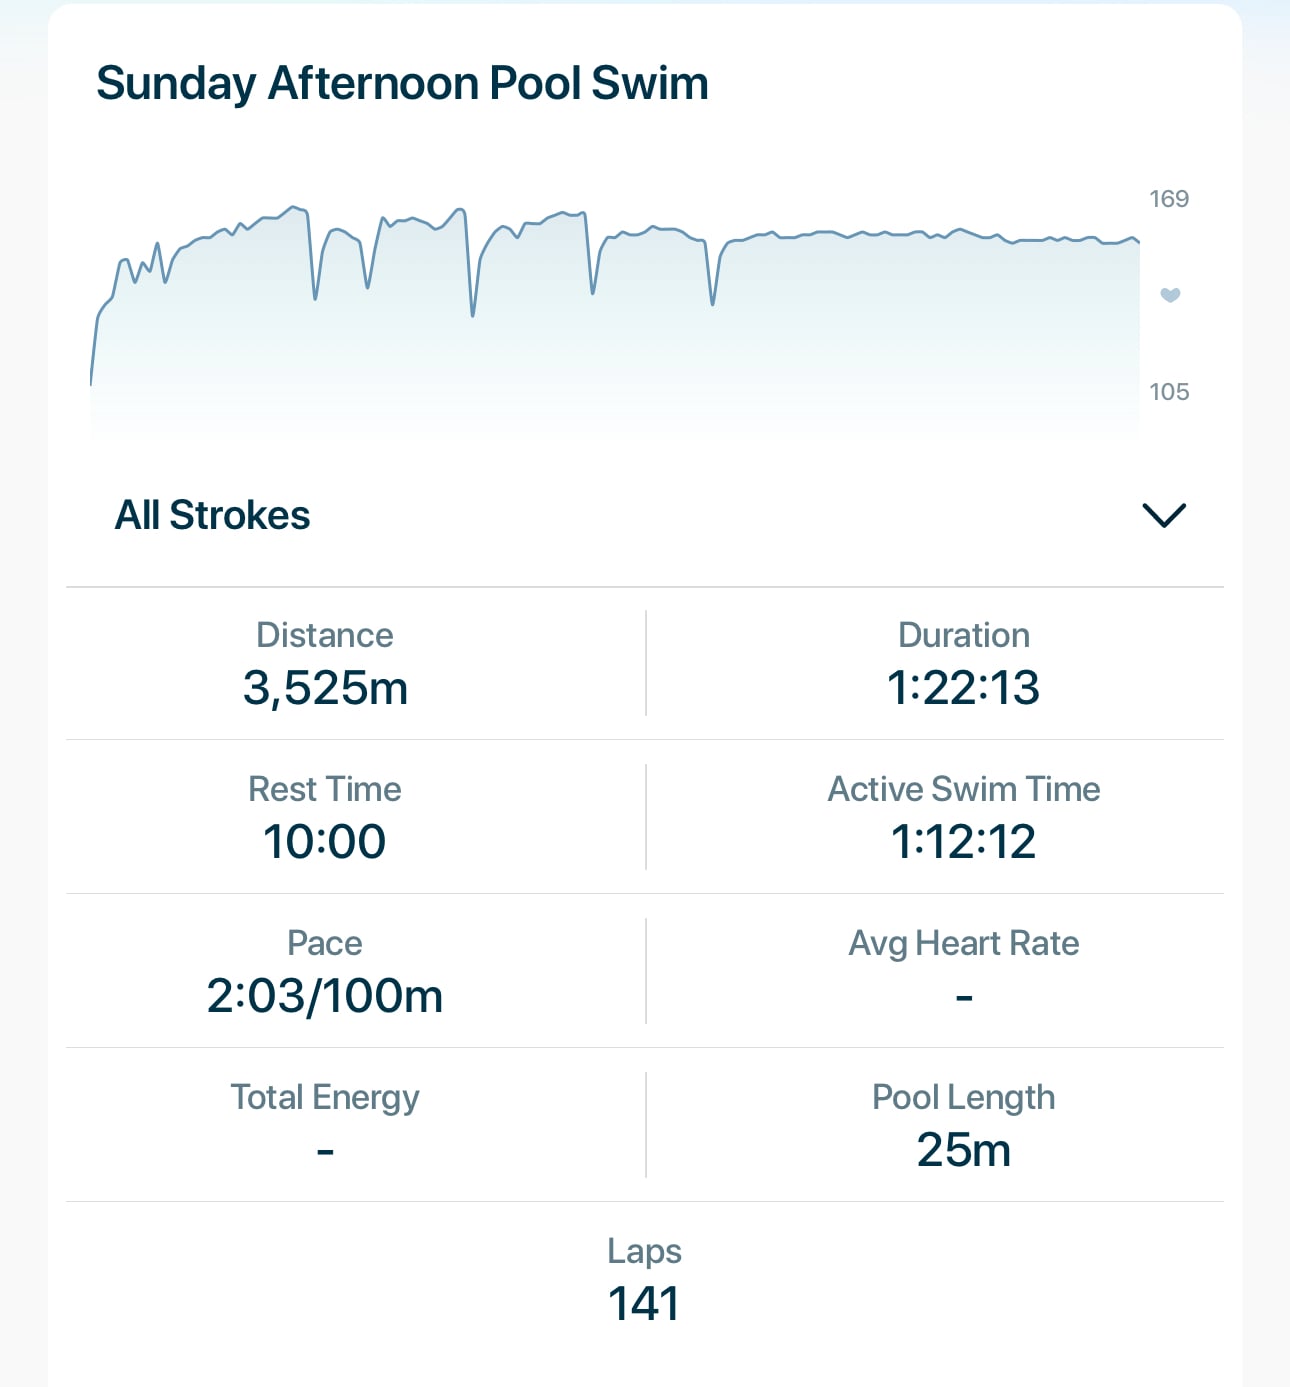The width and height of the screenshot is (1290, 1387).
Task: Click the deepest heart rate dip on chart
Action: pos(473,315)
